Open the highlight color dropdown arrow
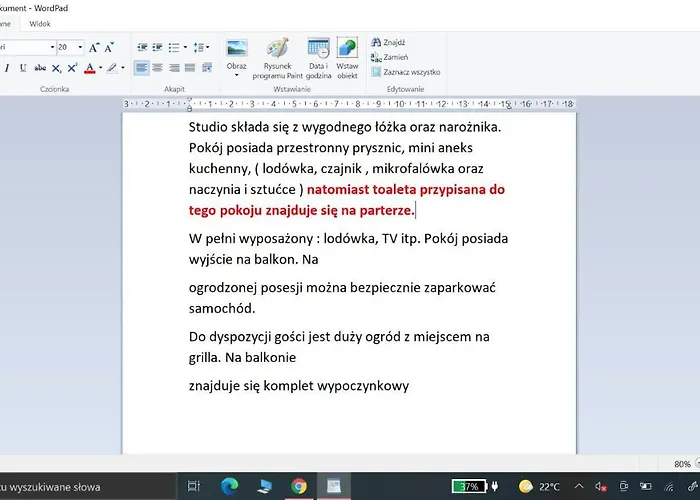Screen dimensions: 700x500 [123, 68]
